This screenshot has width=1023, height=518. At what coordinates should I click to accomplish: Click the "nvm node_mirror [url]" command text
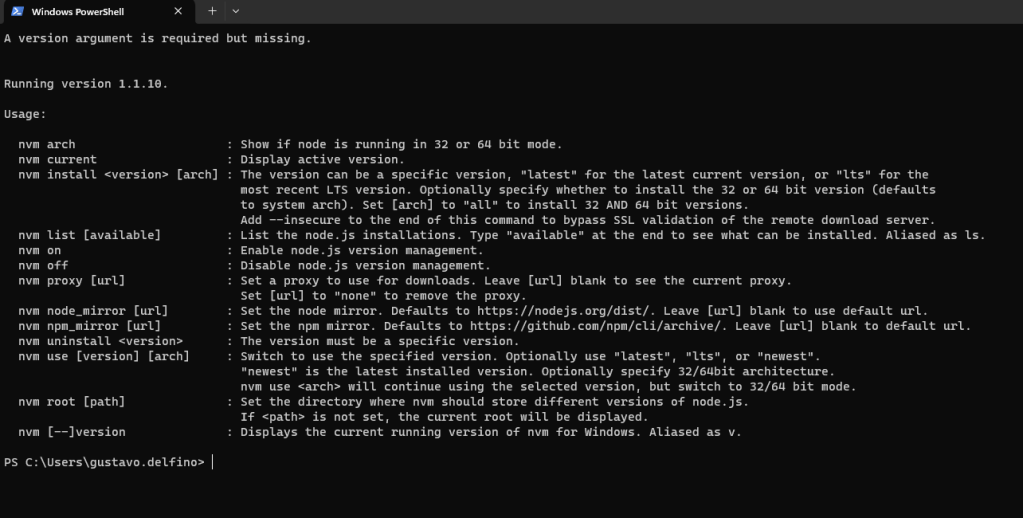coord(93,311)
